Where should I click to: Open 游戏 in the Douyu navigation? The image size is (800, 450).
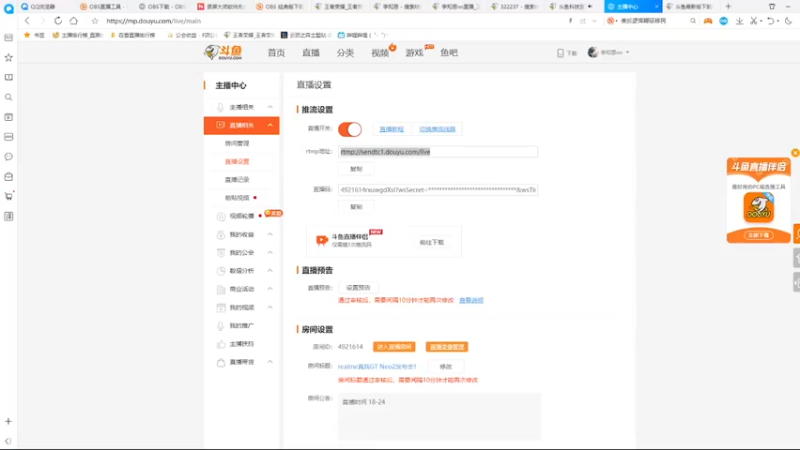414,53
